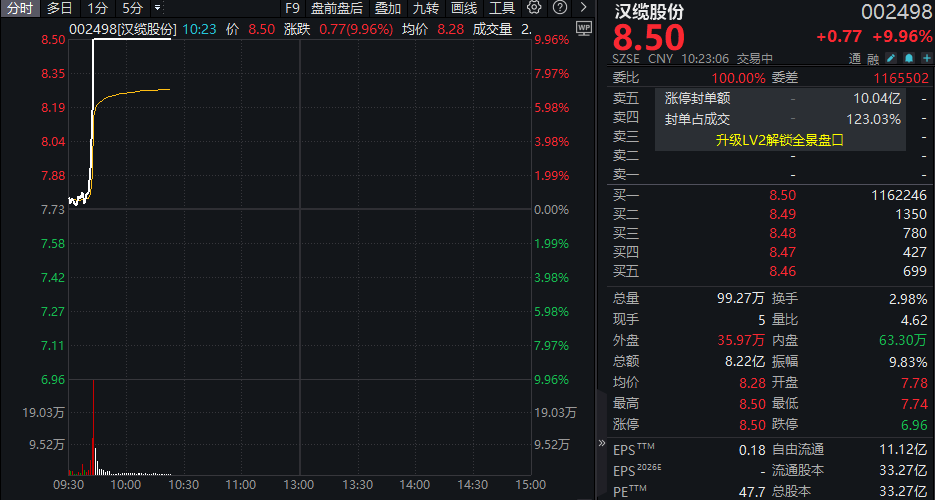The height and width of the screenshot is (500, 935).
Task: Toggle the 九转 indicator
Action: (x=426, y=8)
